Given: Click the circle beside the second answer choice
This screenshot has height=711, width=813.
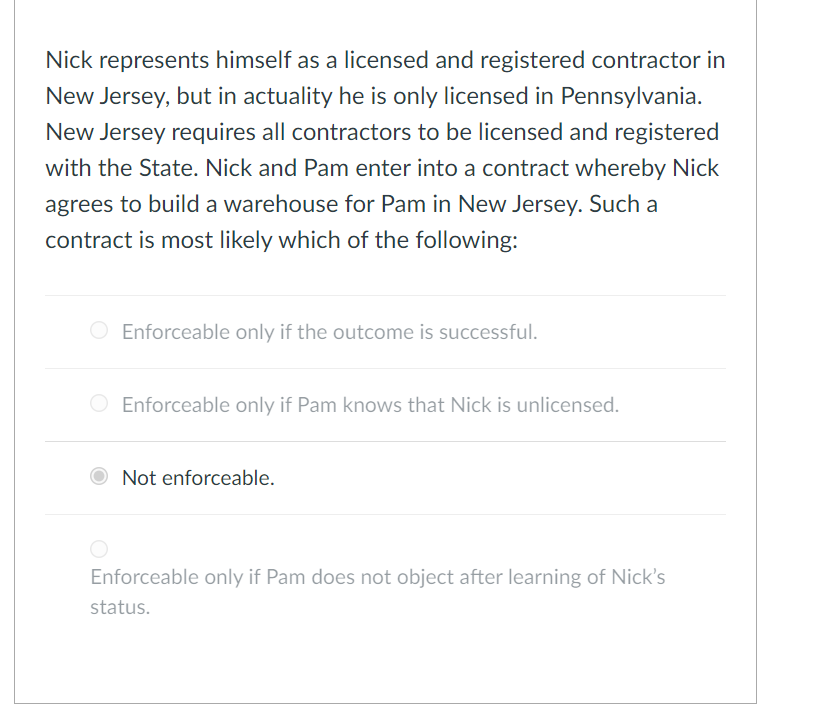Looking at the screenshot, I should tap(98, 403).
